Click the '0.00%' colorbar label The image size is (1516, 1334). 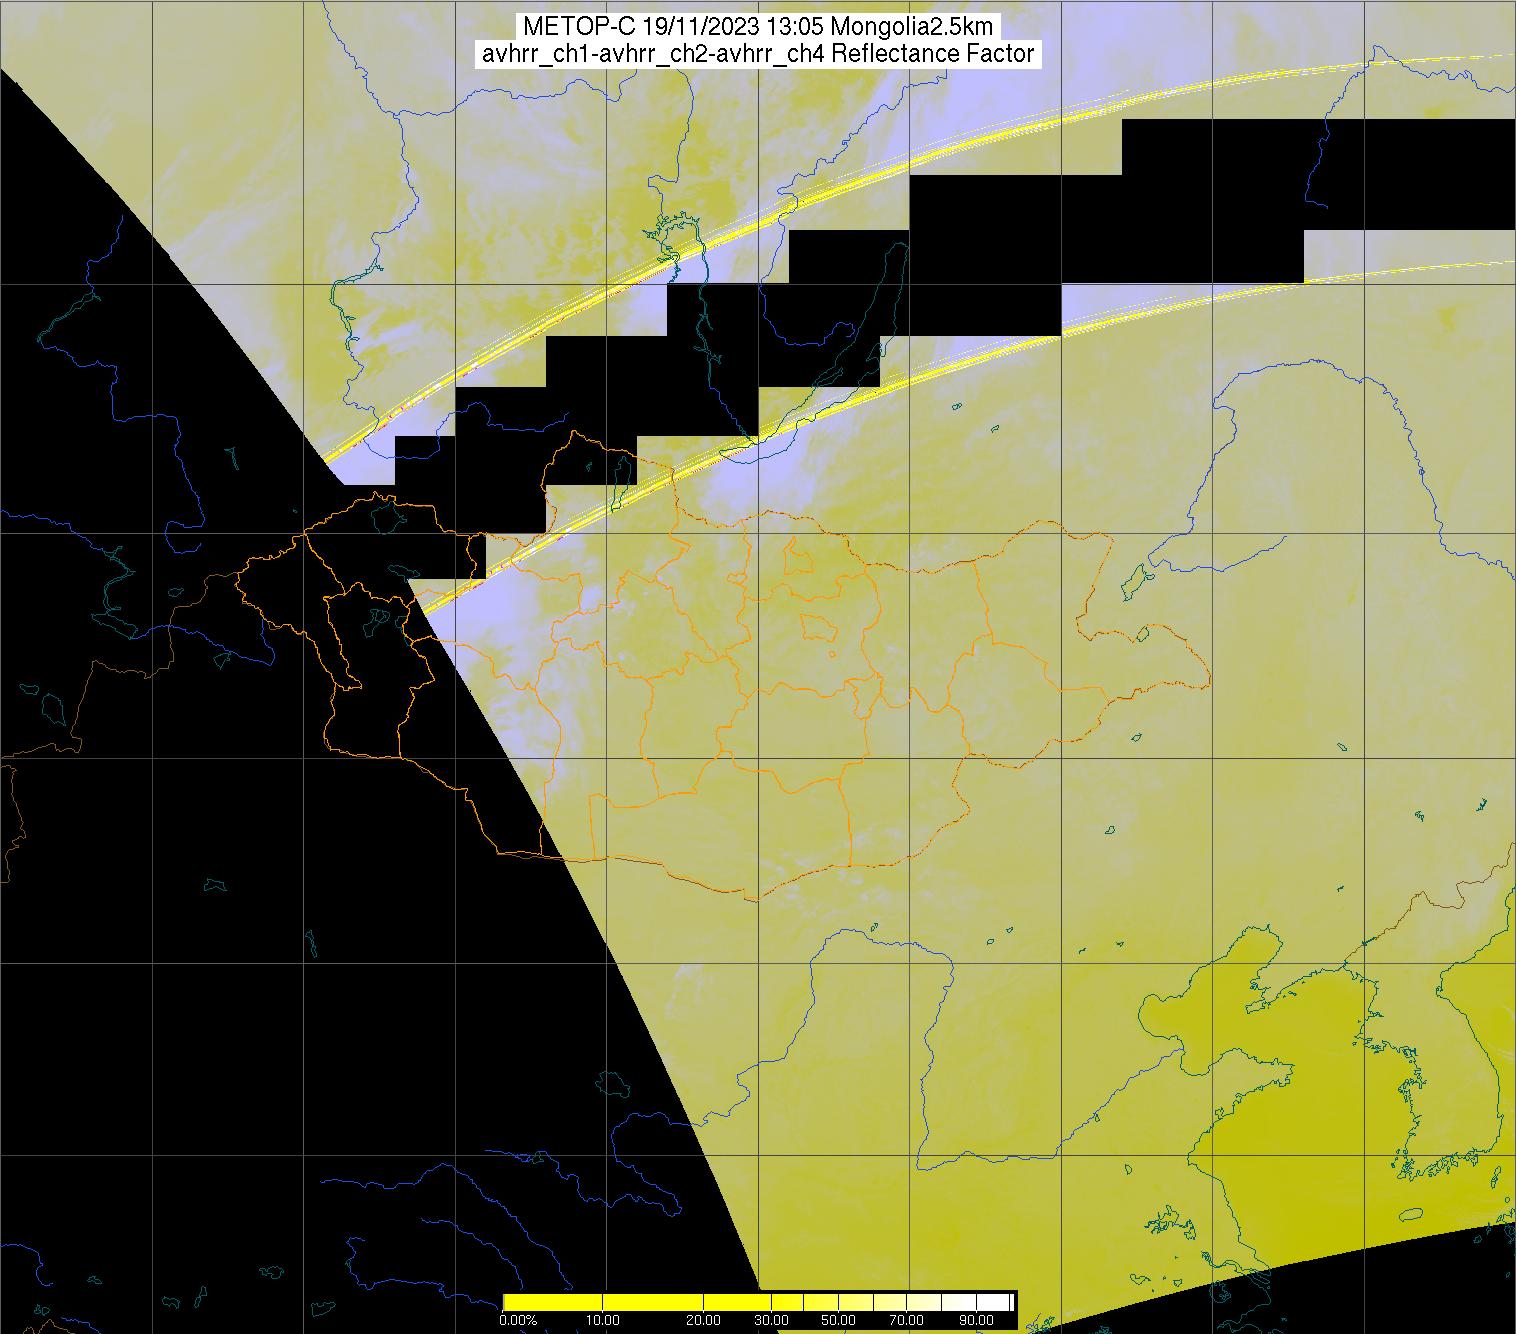pyautogui.click(x=518, y=1320)
